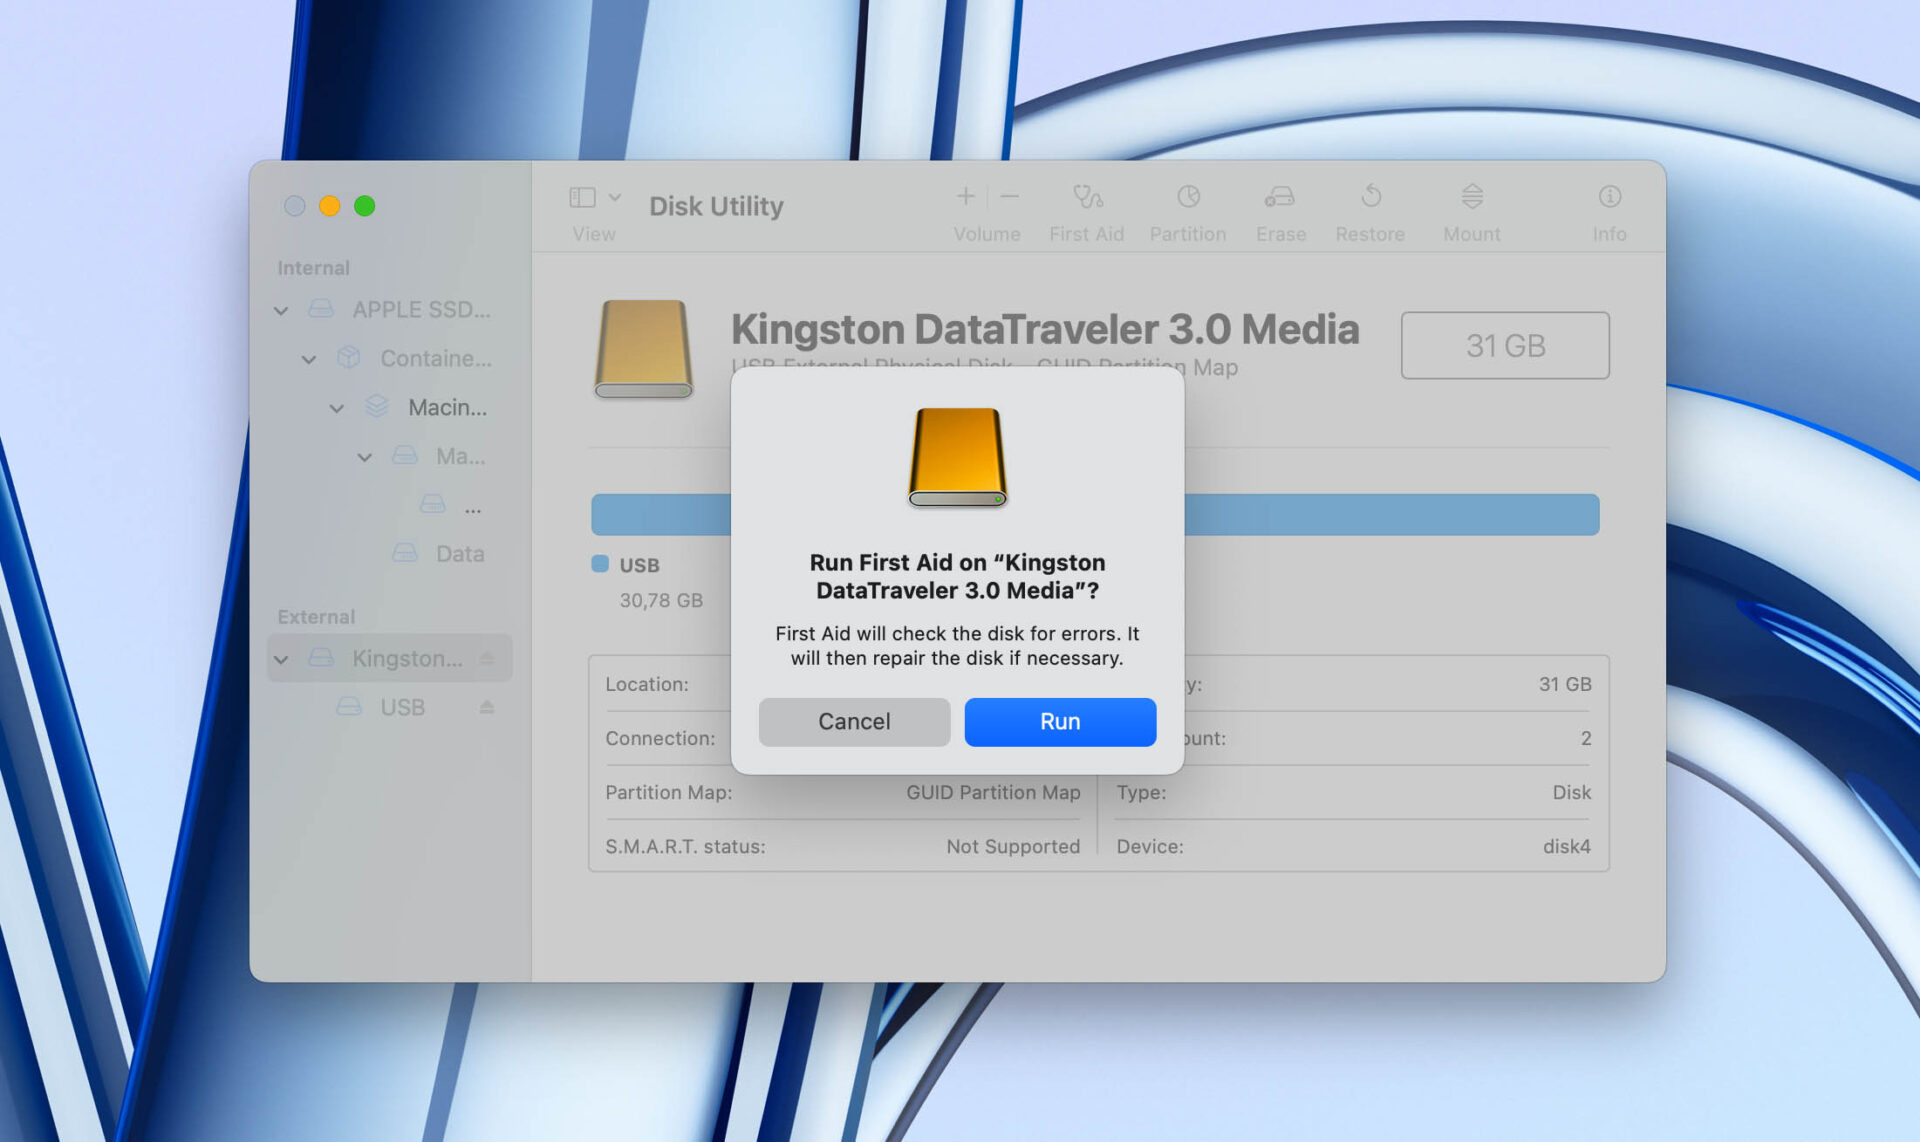Image resolution: width=1920 pixels, height=1142 pixels.
Task: Collapse the Kingston disclosure triangle
Action: 281,658
